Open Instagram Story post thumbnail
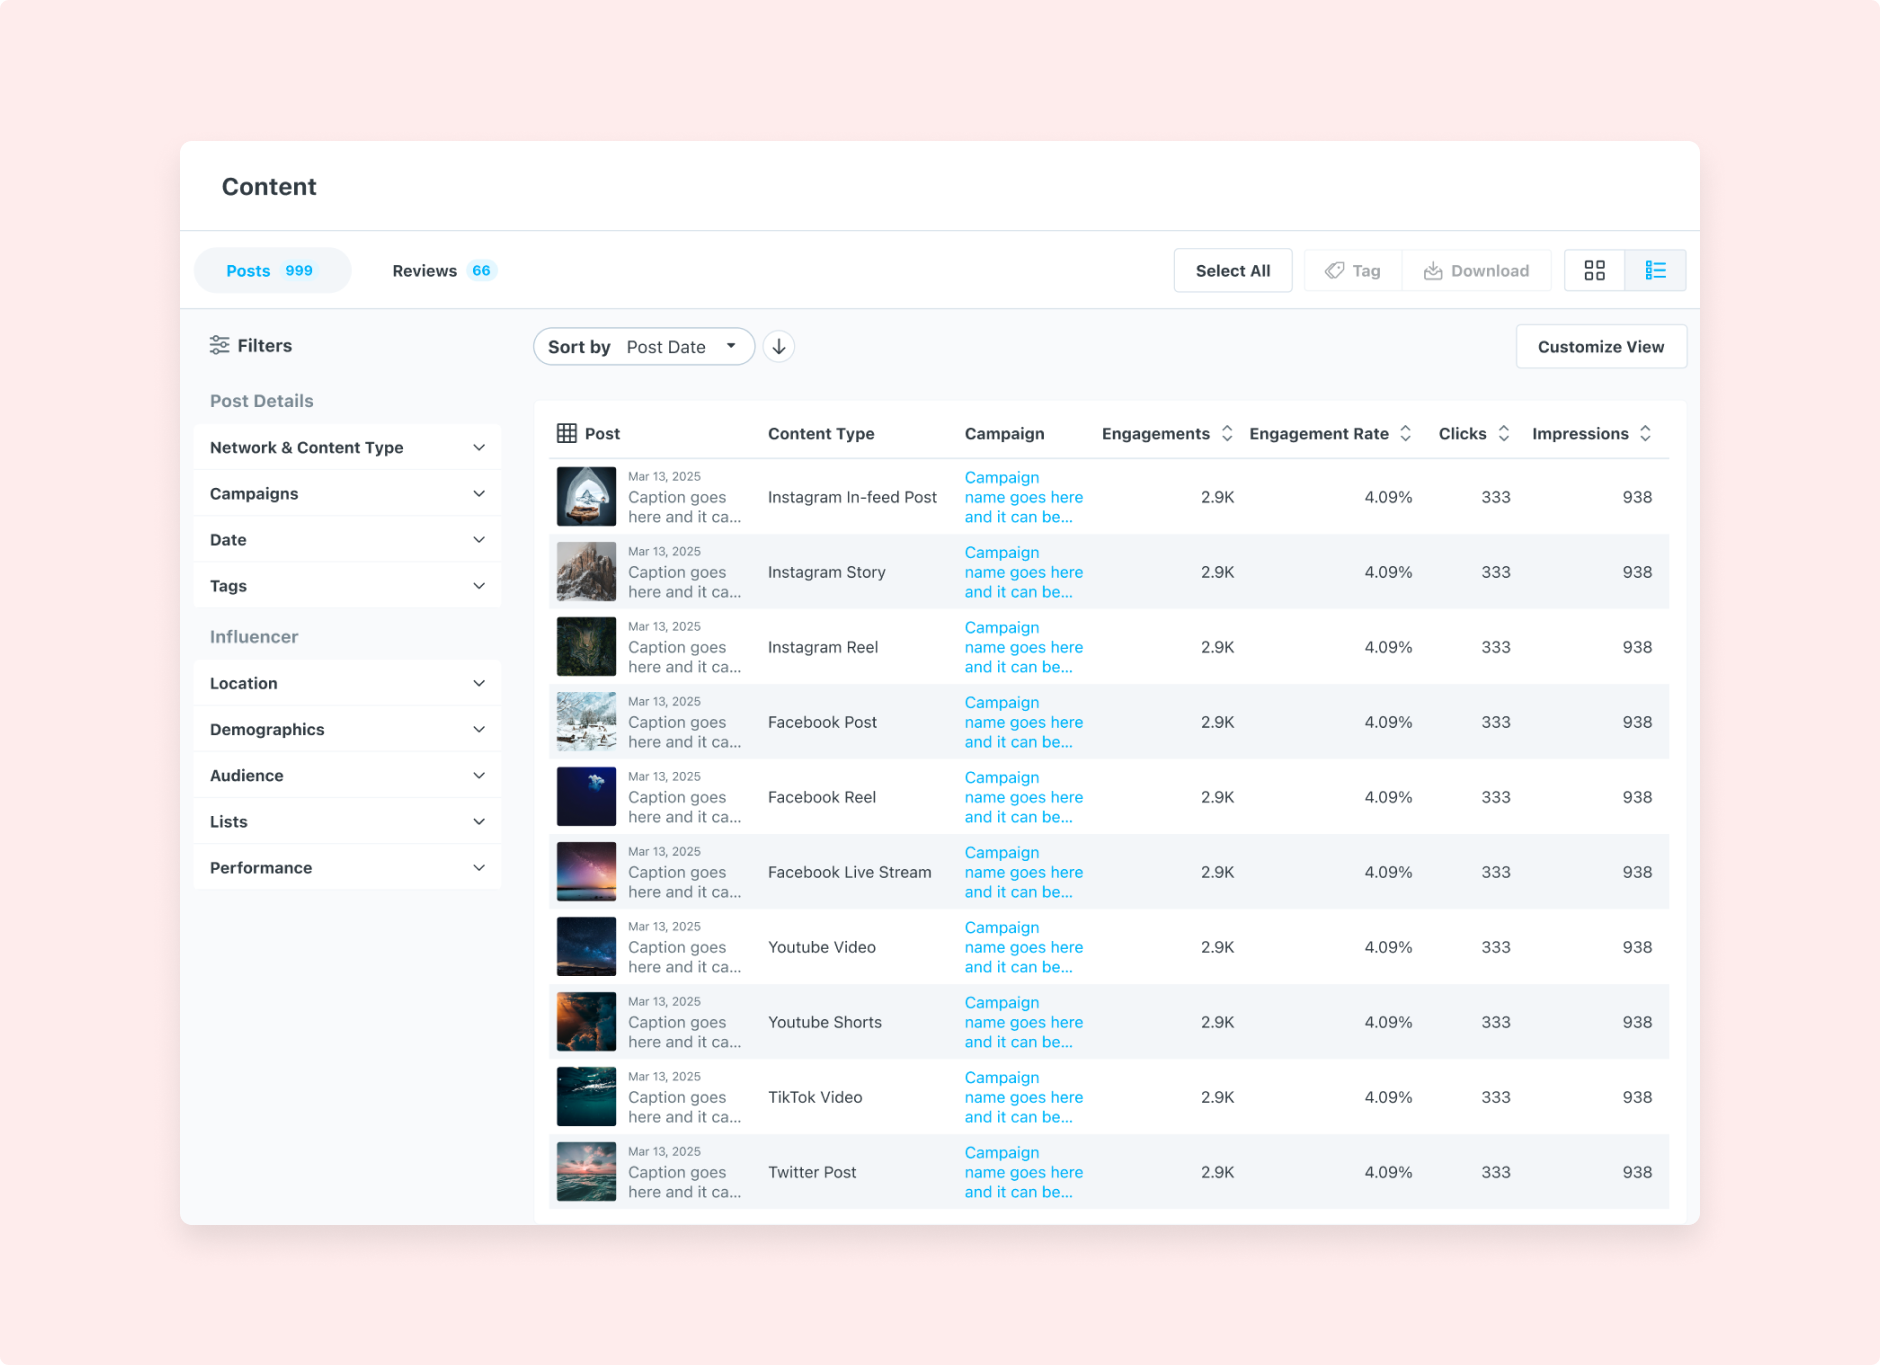 coord(586,571)
